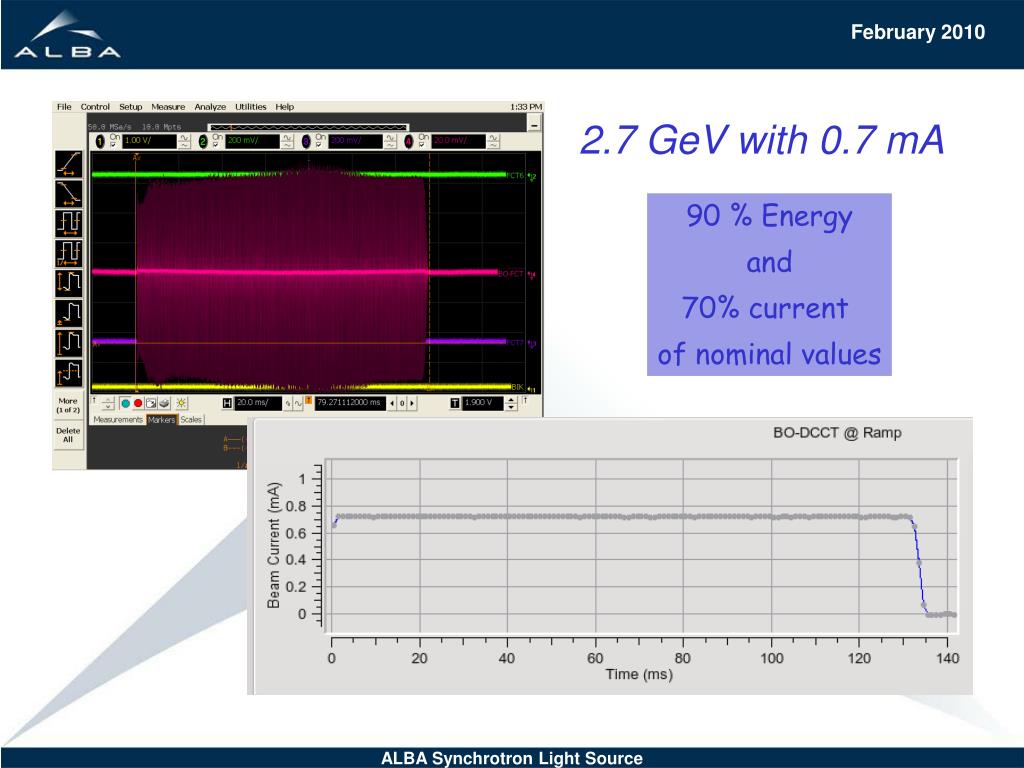
Task: Click the Delete All button
Action: point(68,436)
